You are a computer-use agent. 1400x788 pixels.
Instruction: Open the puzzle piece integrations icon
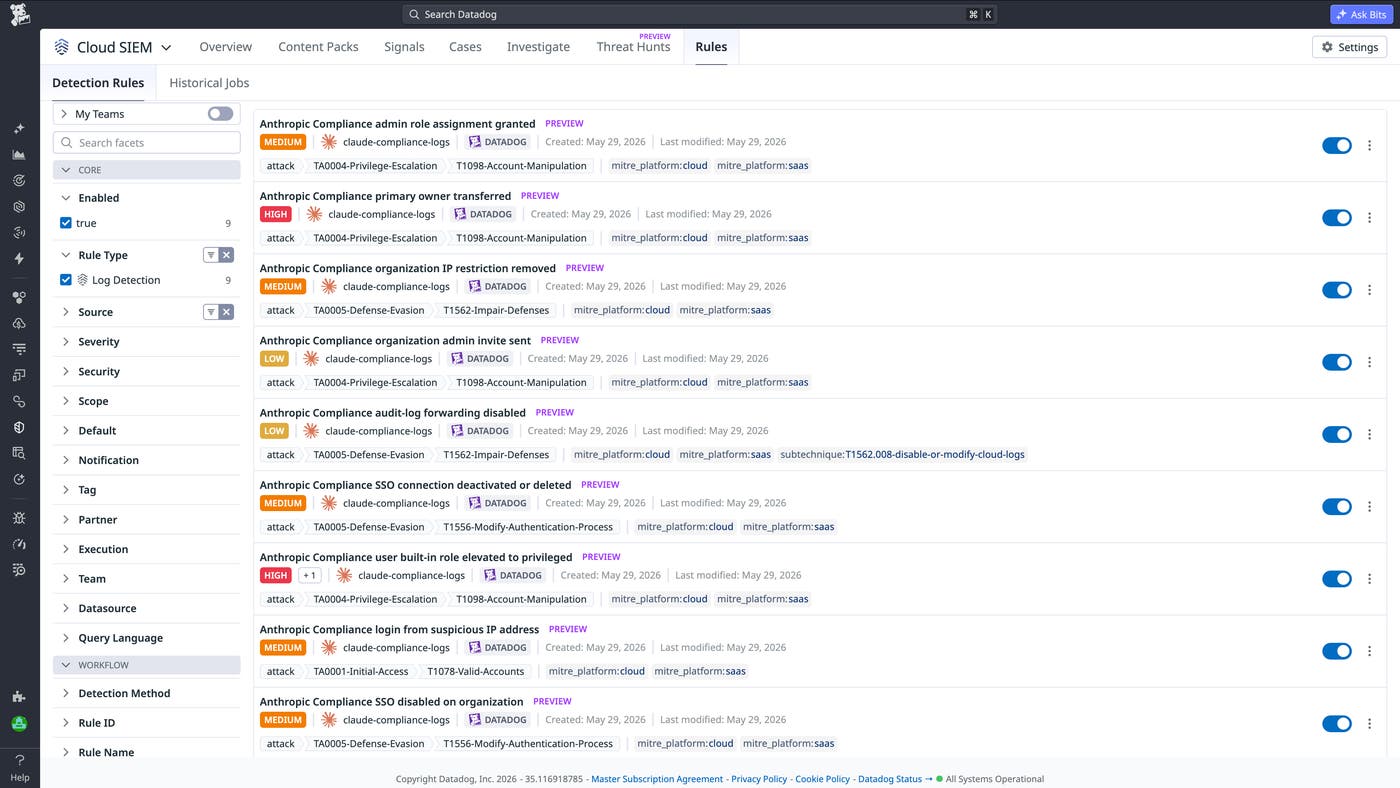[x=19, y=697]
